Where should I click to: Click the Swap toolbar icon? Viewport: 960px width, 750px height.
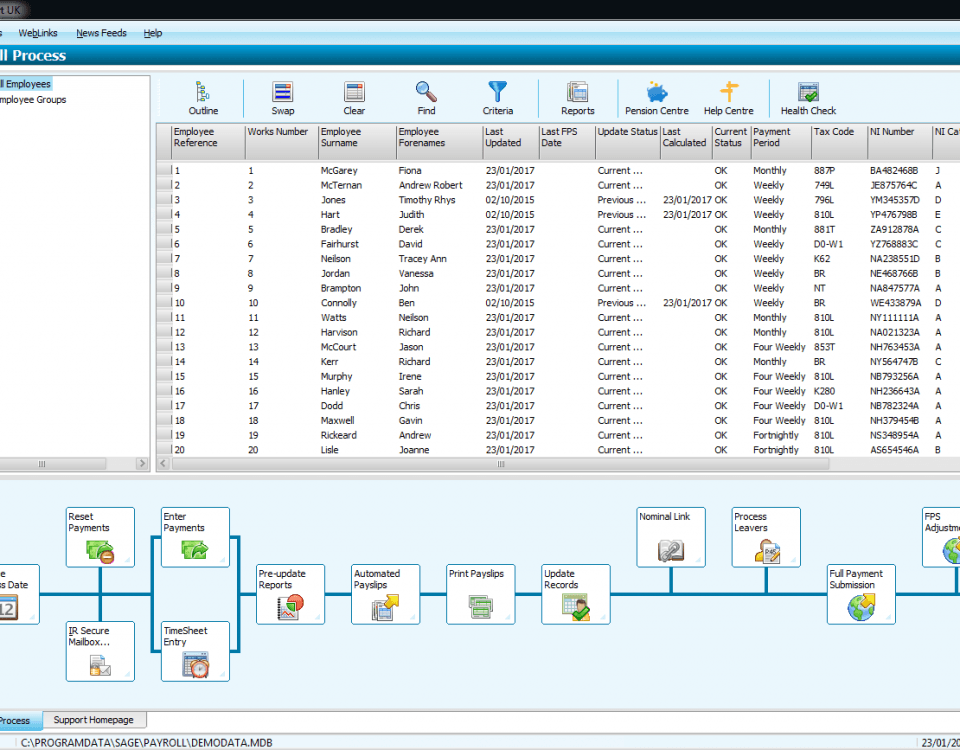point(283,98)
